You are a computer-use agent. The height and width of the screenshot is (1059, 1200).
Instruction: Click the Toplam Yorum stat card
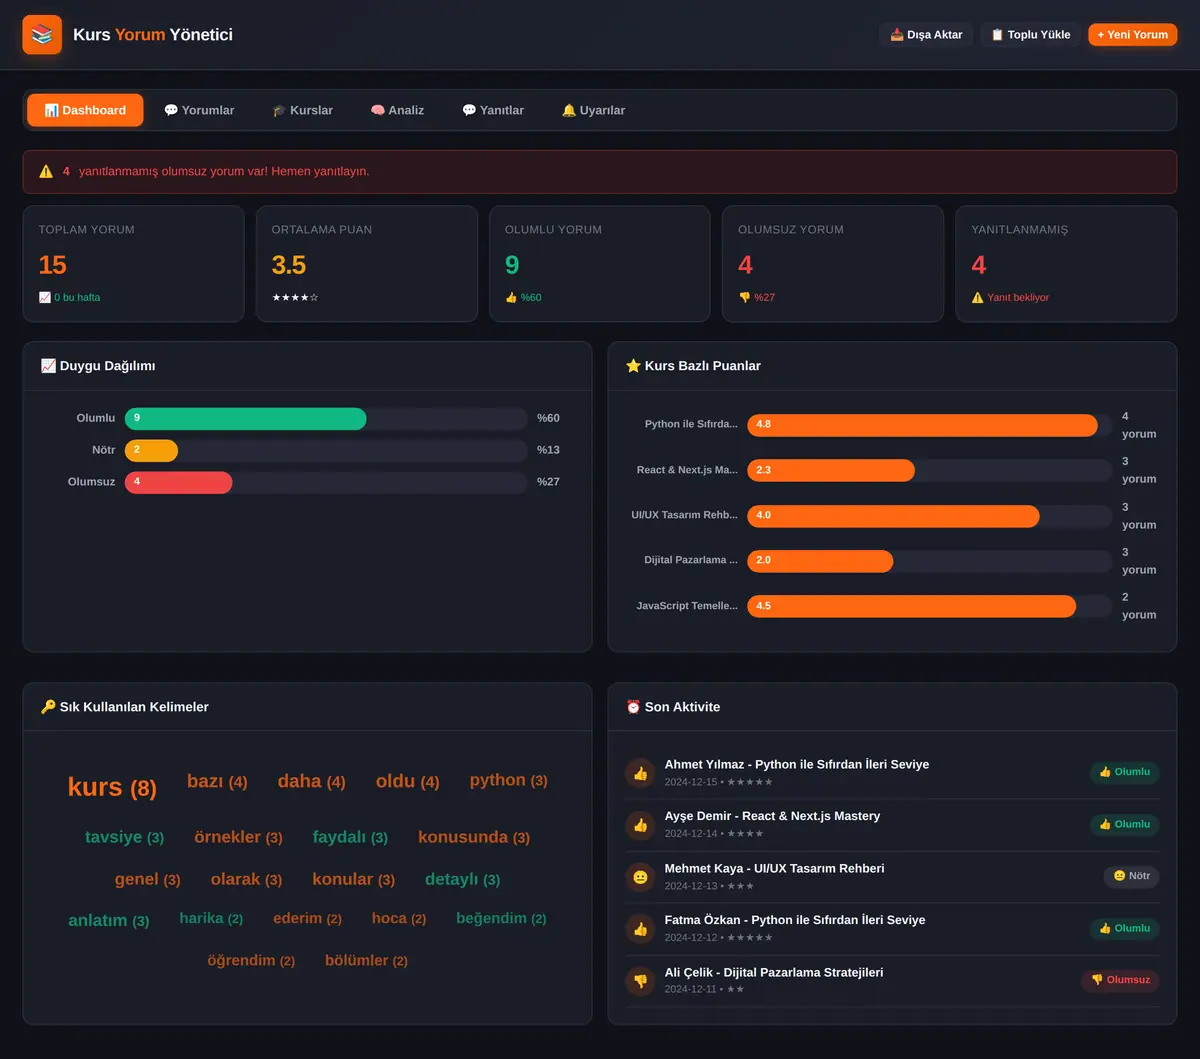(x=133, y=264)
